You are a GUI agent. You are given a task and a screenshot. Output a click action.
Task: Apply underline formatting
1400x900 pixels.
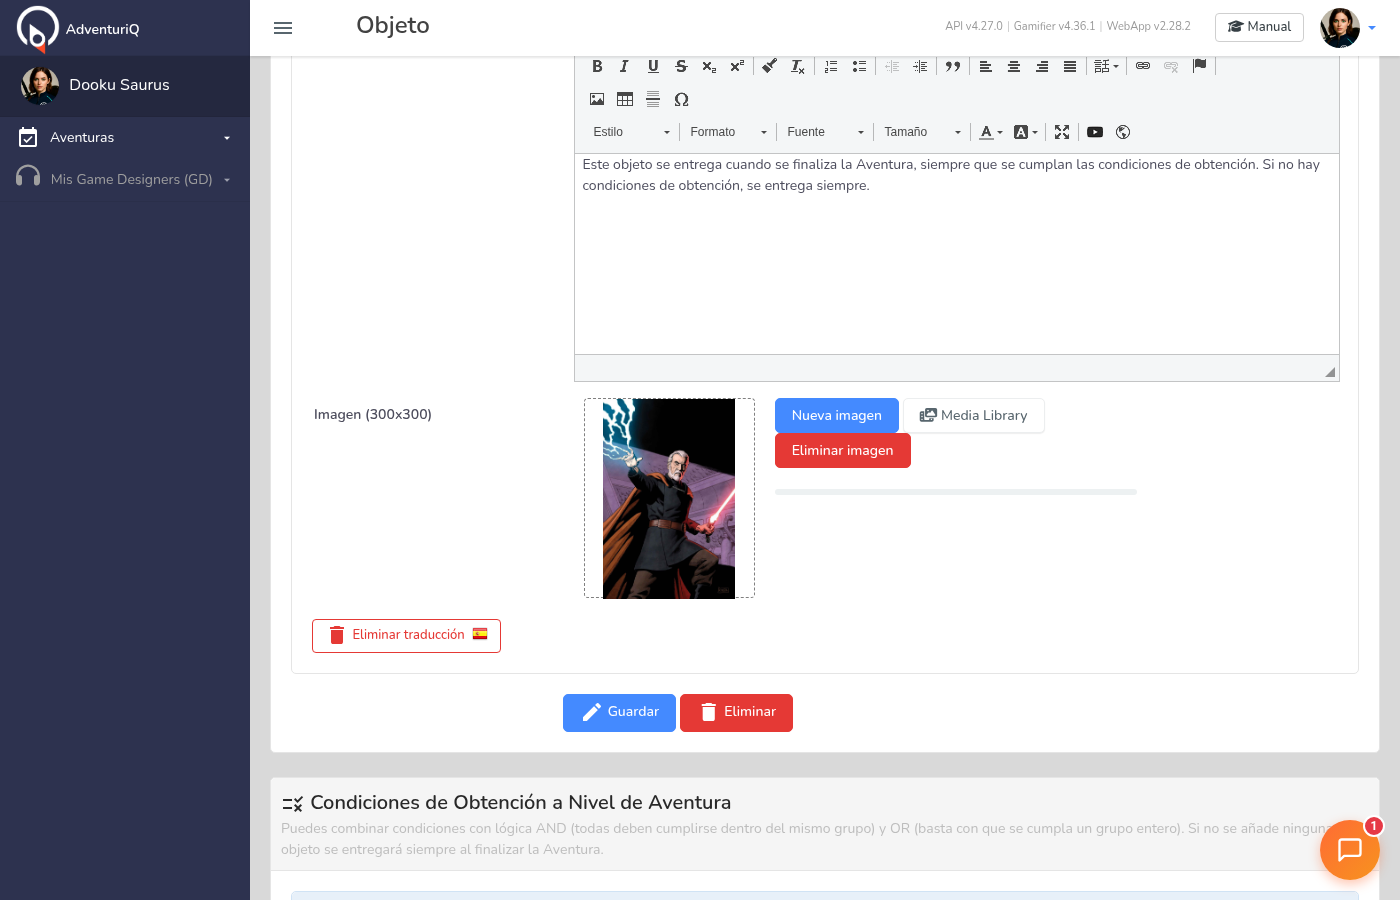(x=653, y=66)
